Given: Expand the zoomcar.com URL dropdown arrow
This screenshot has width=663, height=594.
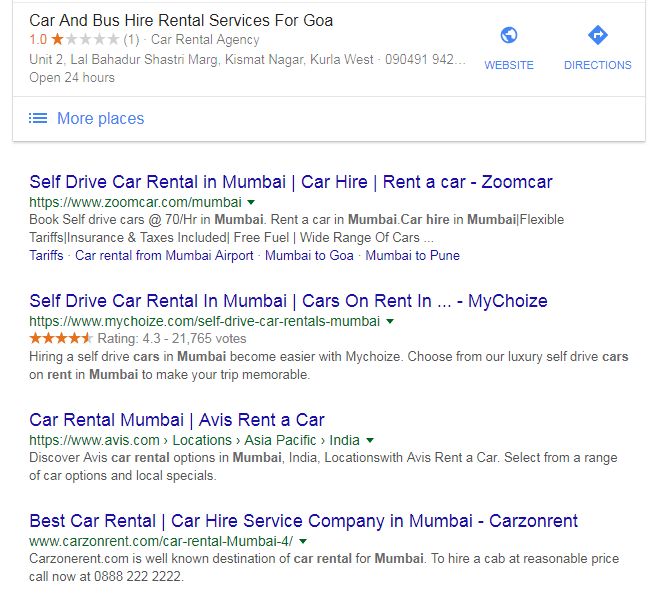Looking at the screenshot, I should [251, 203].
